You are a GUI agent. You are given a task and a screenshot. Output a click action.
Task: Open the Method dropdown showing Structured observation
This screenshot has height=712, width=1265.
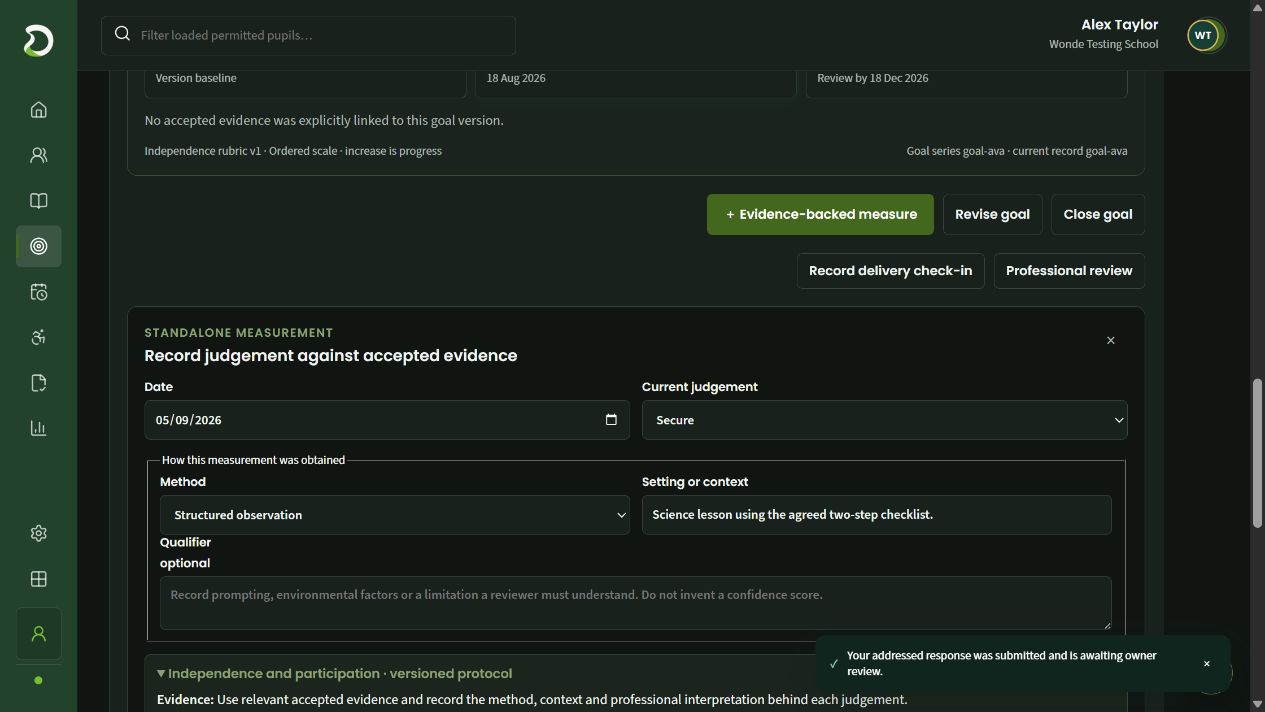click(x=394, y=515)
